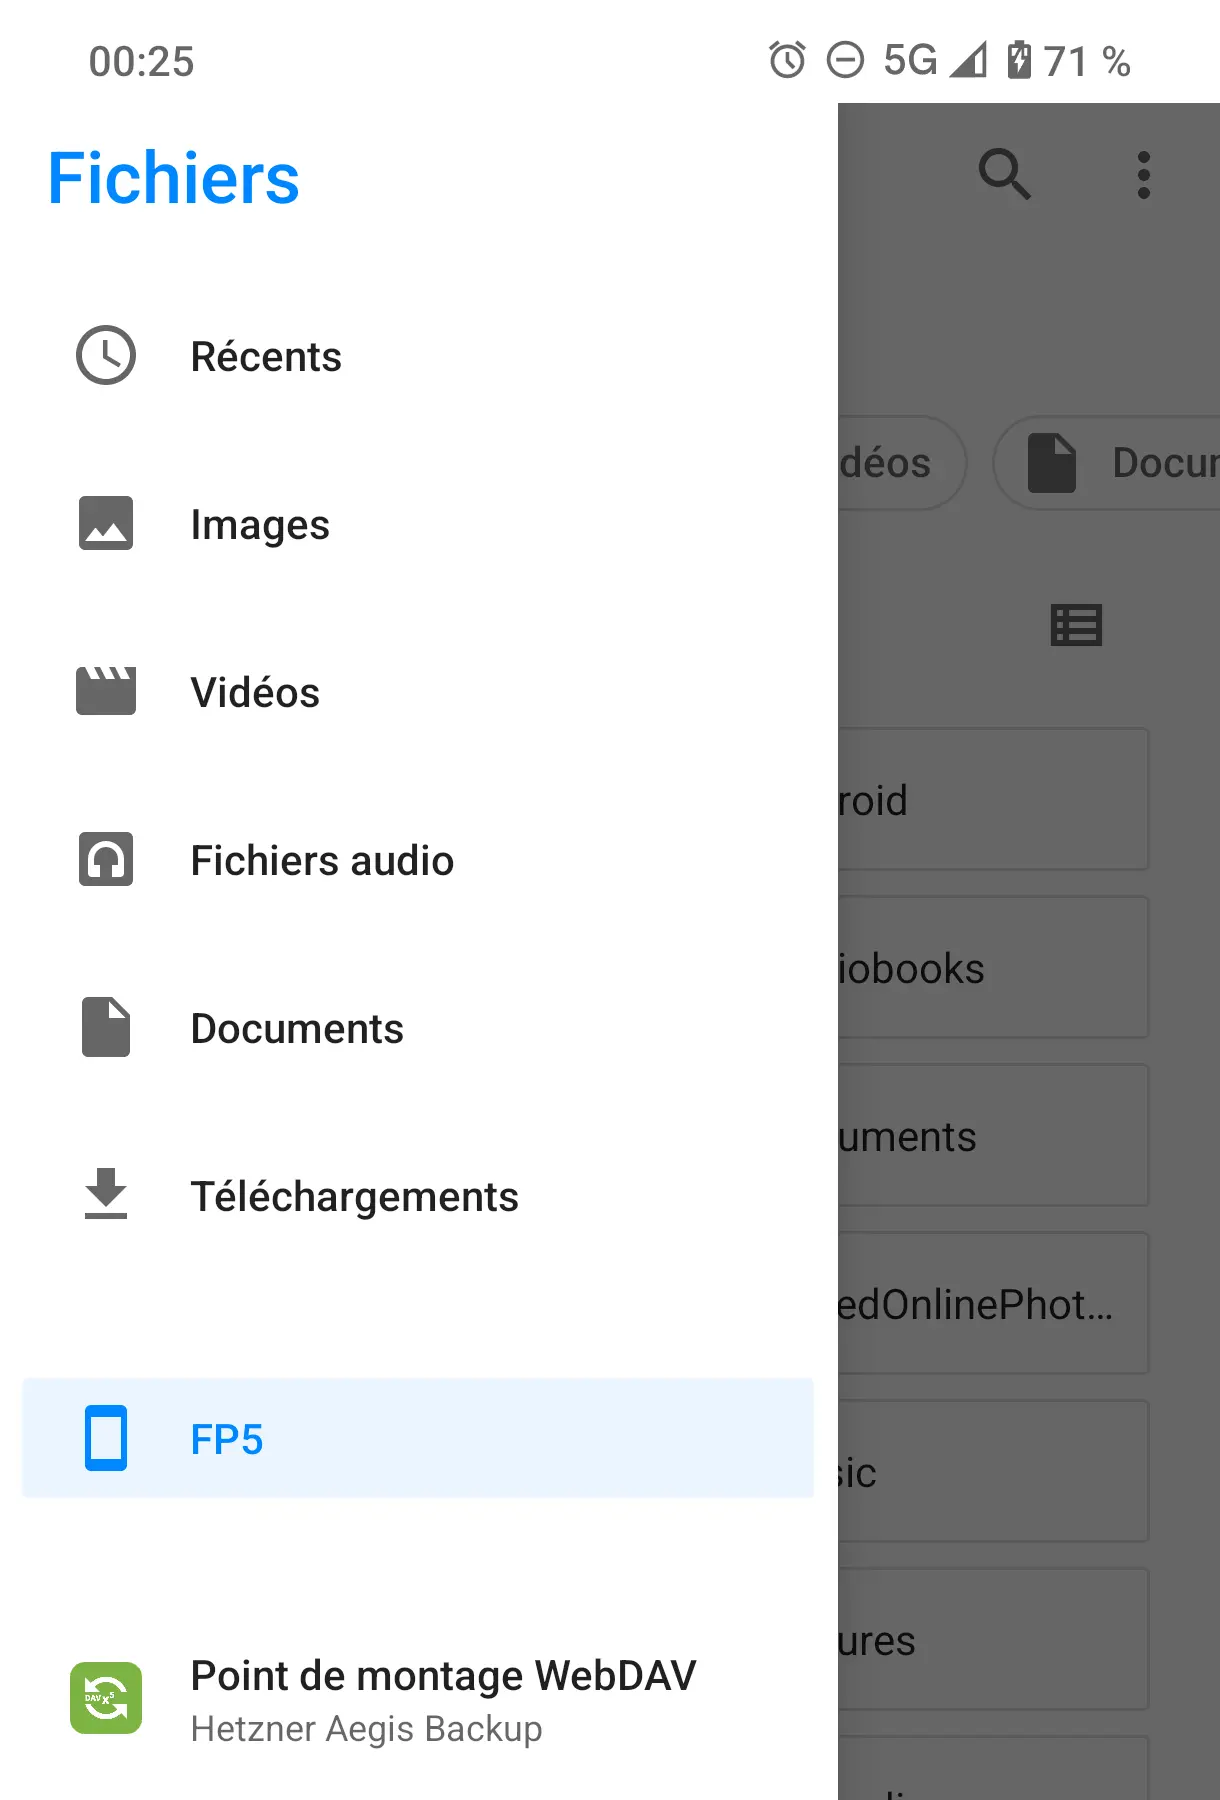Open the Pictures folder
Viewport: 1220px width, 1800px height.
pyautogui.click(x=990, y=1640)
